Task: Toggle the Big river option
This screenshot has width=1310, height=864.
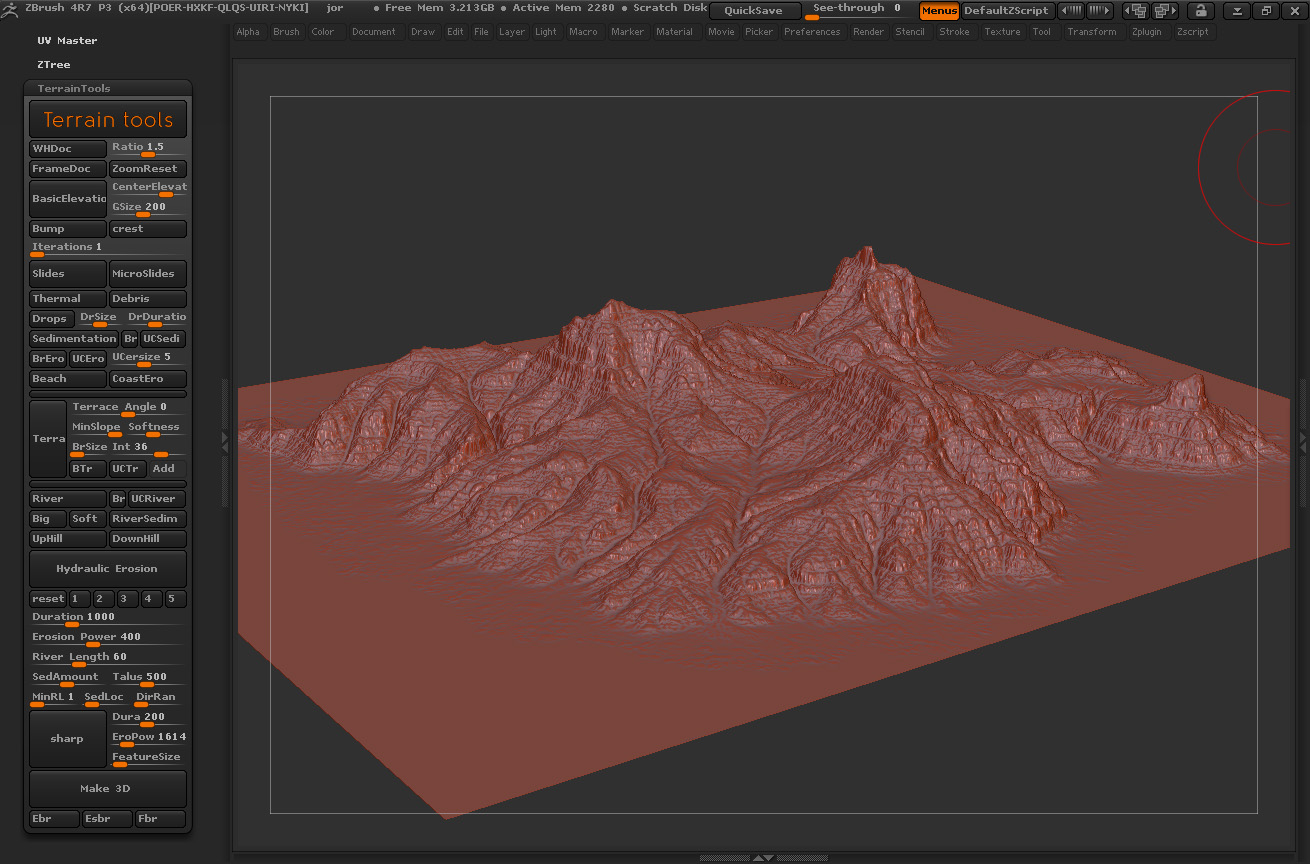Action: [x=48, y=518]
